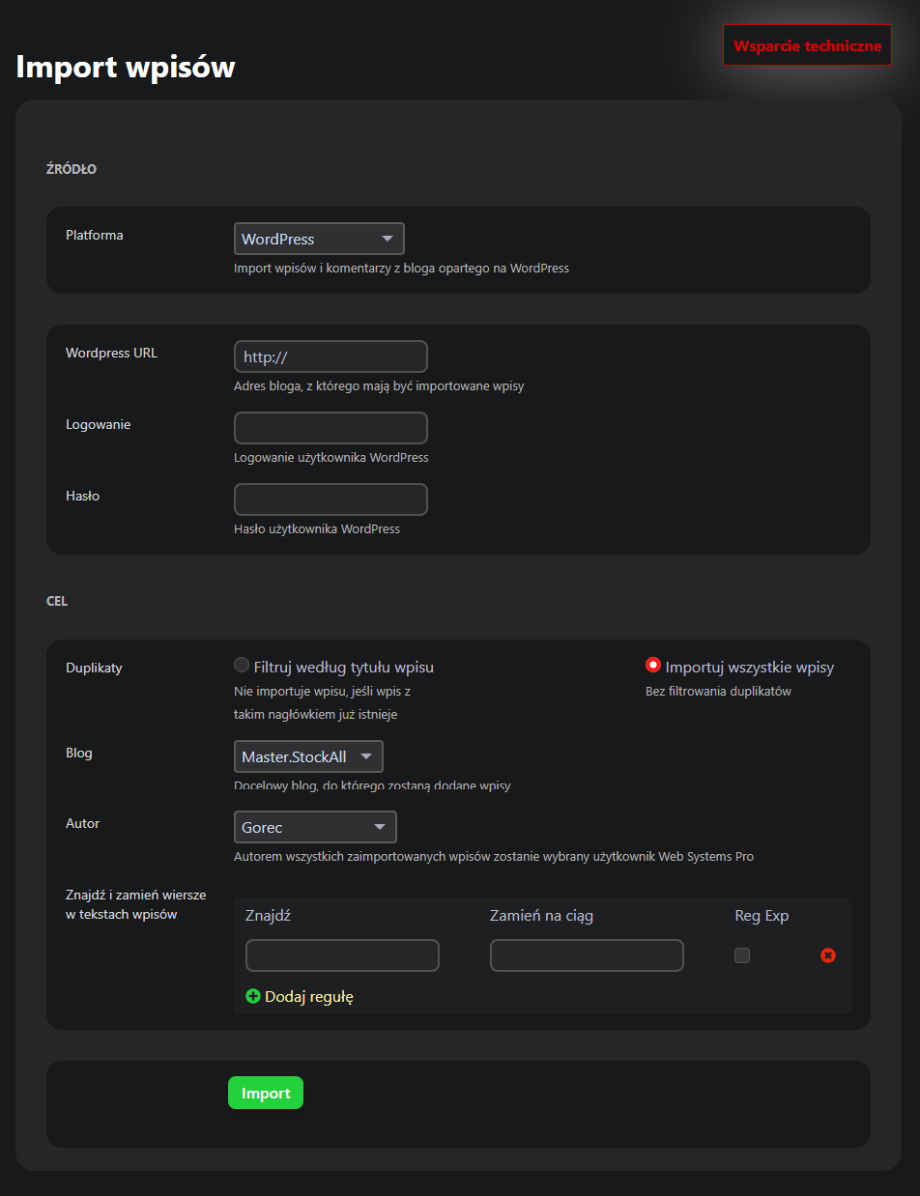
Task: Click the 'Dodaj regułę' link text
Action: pos(309,997)
